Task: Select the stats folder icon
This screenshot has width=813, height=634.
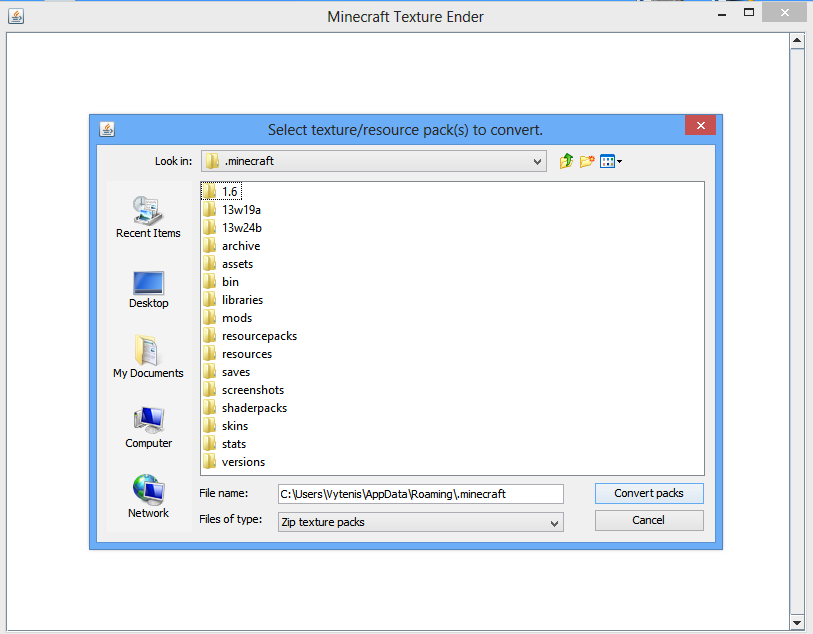Action: (209, 444)
